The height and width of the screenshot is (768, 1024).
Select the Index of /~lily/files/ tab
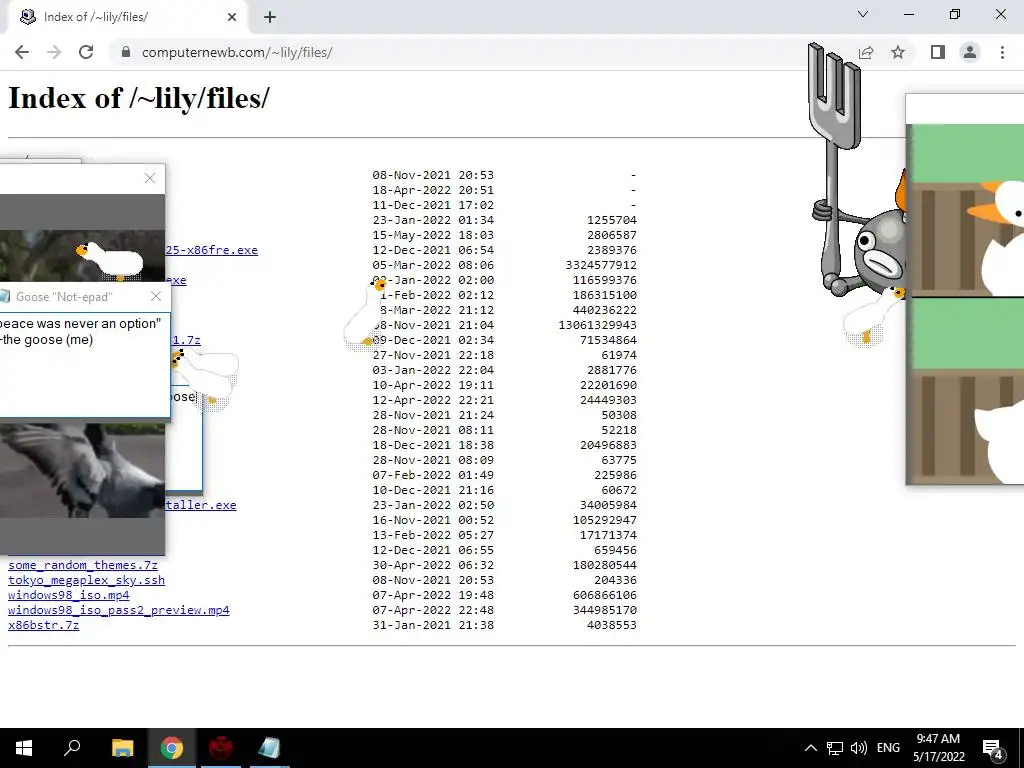[127, 18]
